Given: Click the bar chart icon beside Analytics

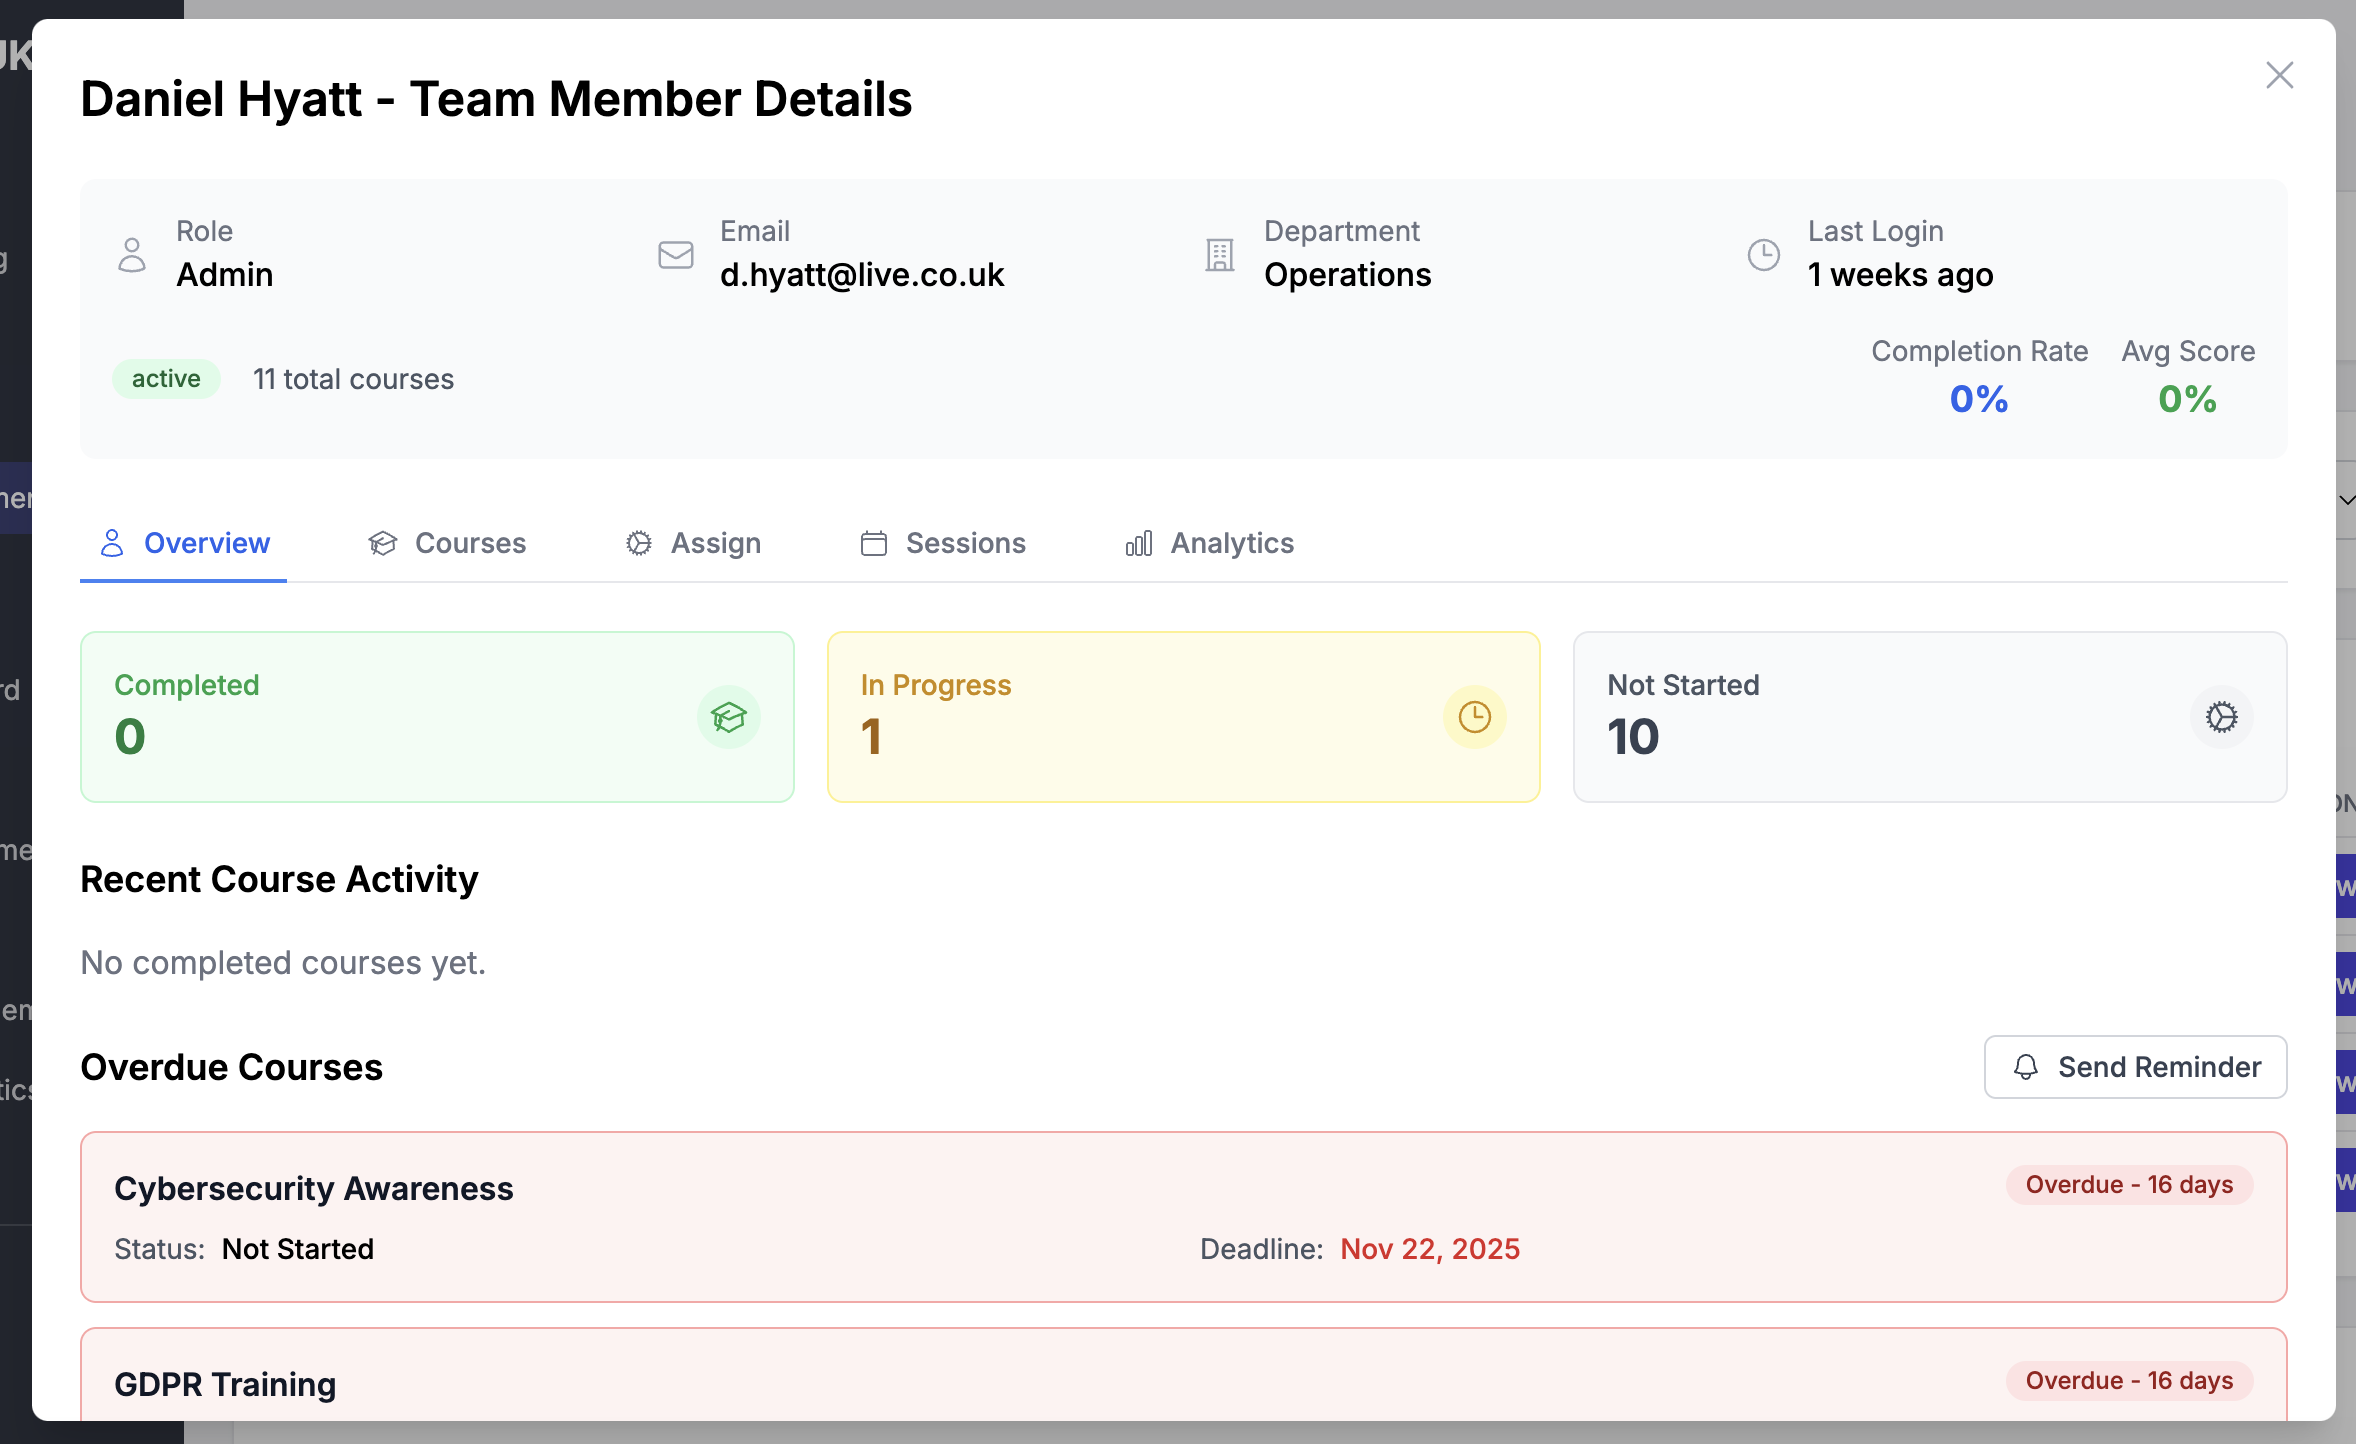Looking at the screenshot, I should [1138, 543].
